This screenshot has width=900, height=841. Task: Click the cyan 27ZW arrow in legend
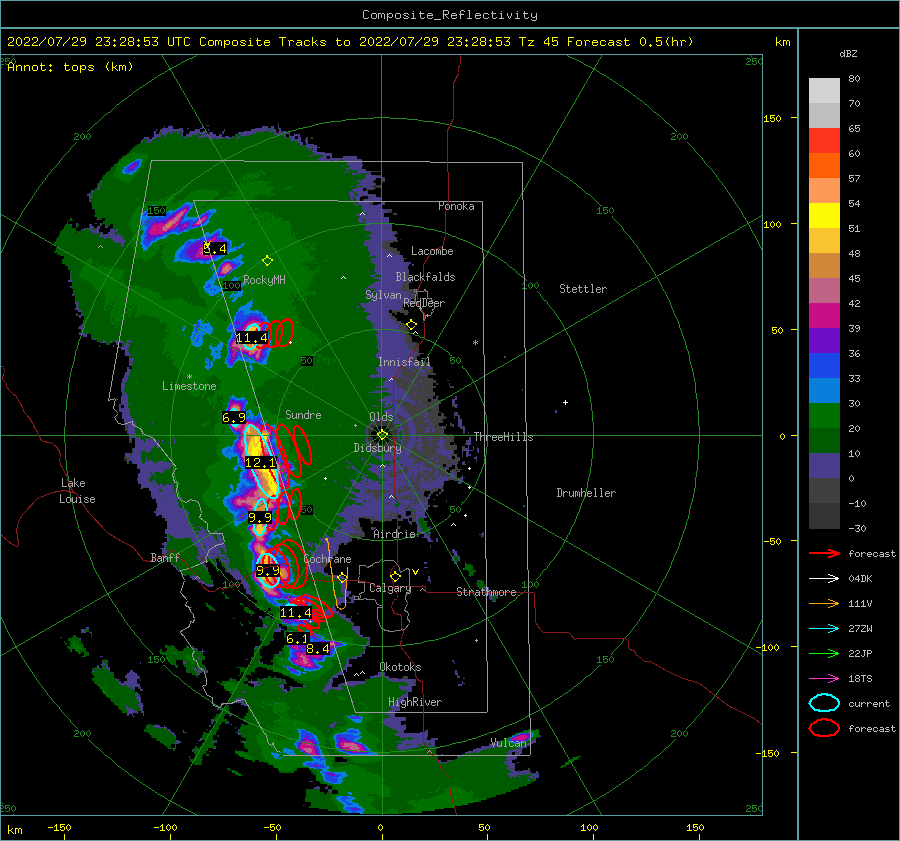click(x=824, y=629)
